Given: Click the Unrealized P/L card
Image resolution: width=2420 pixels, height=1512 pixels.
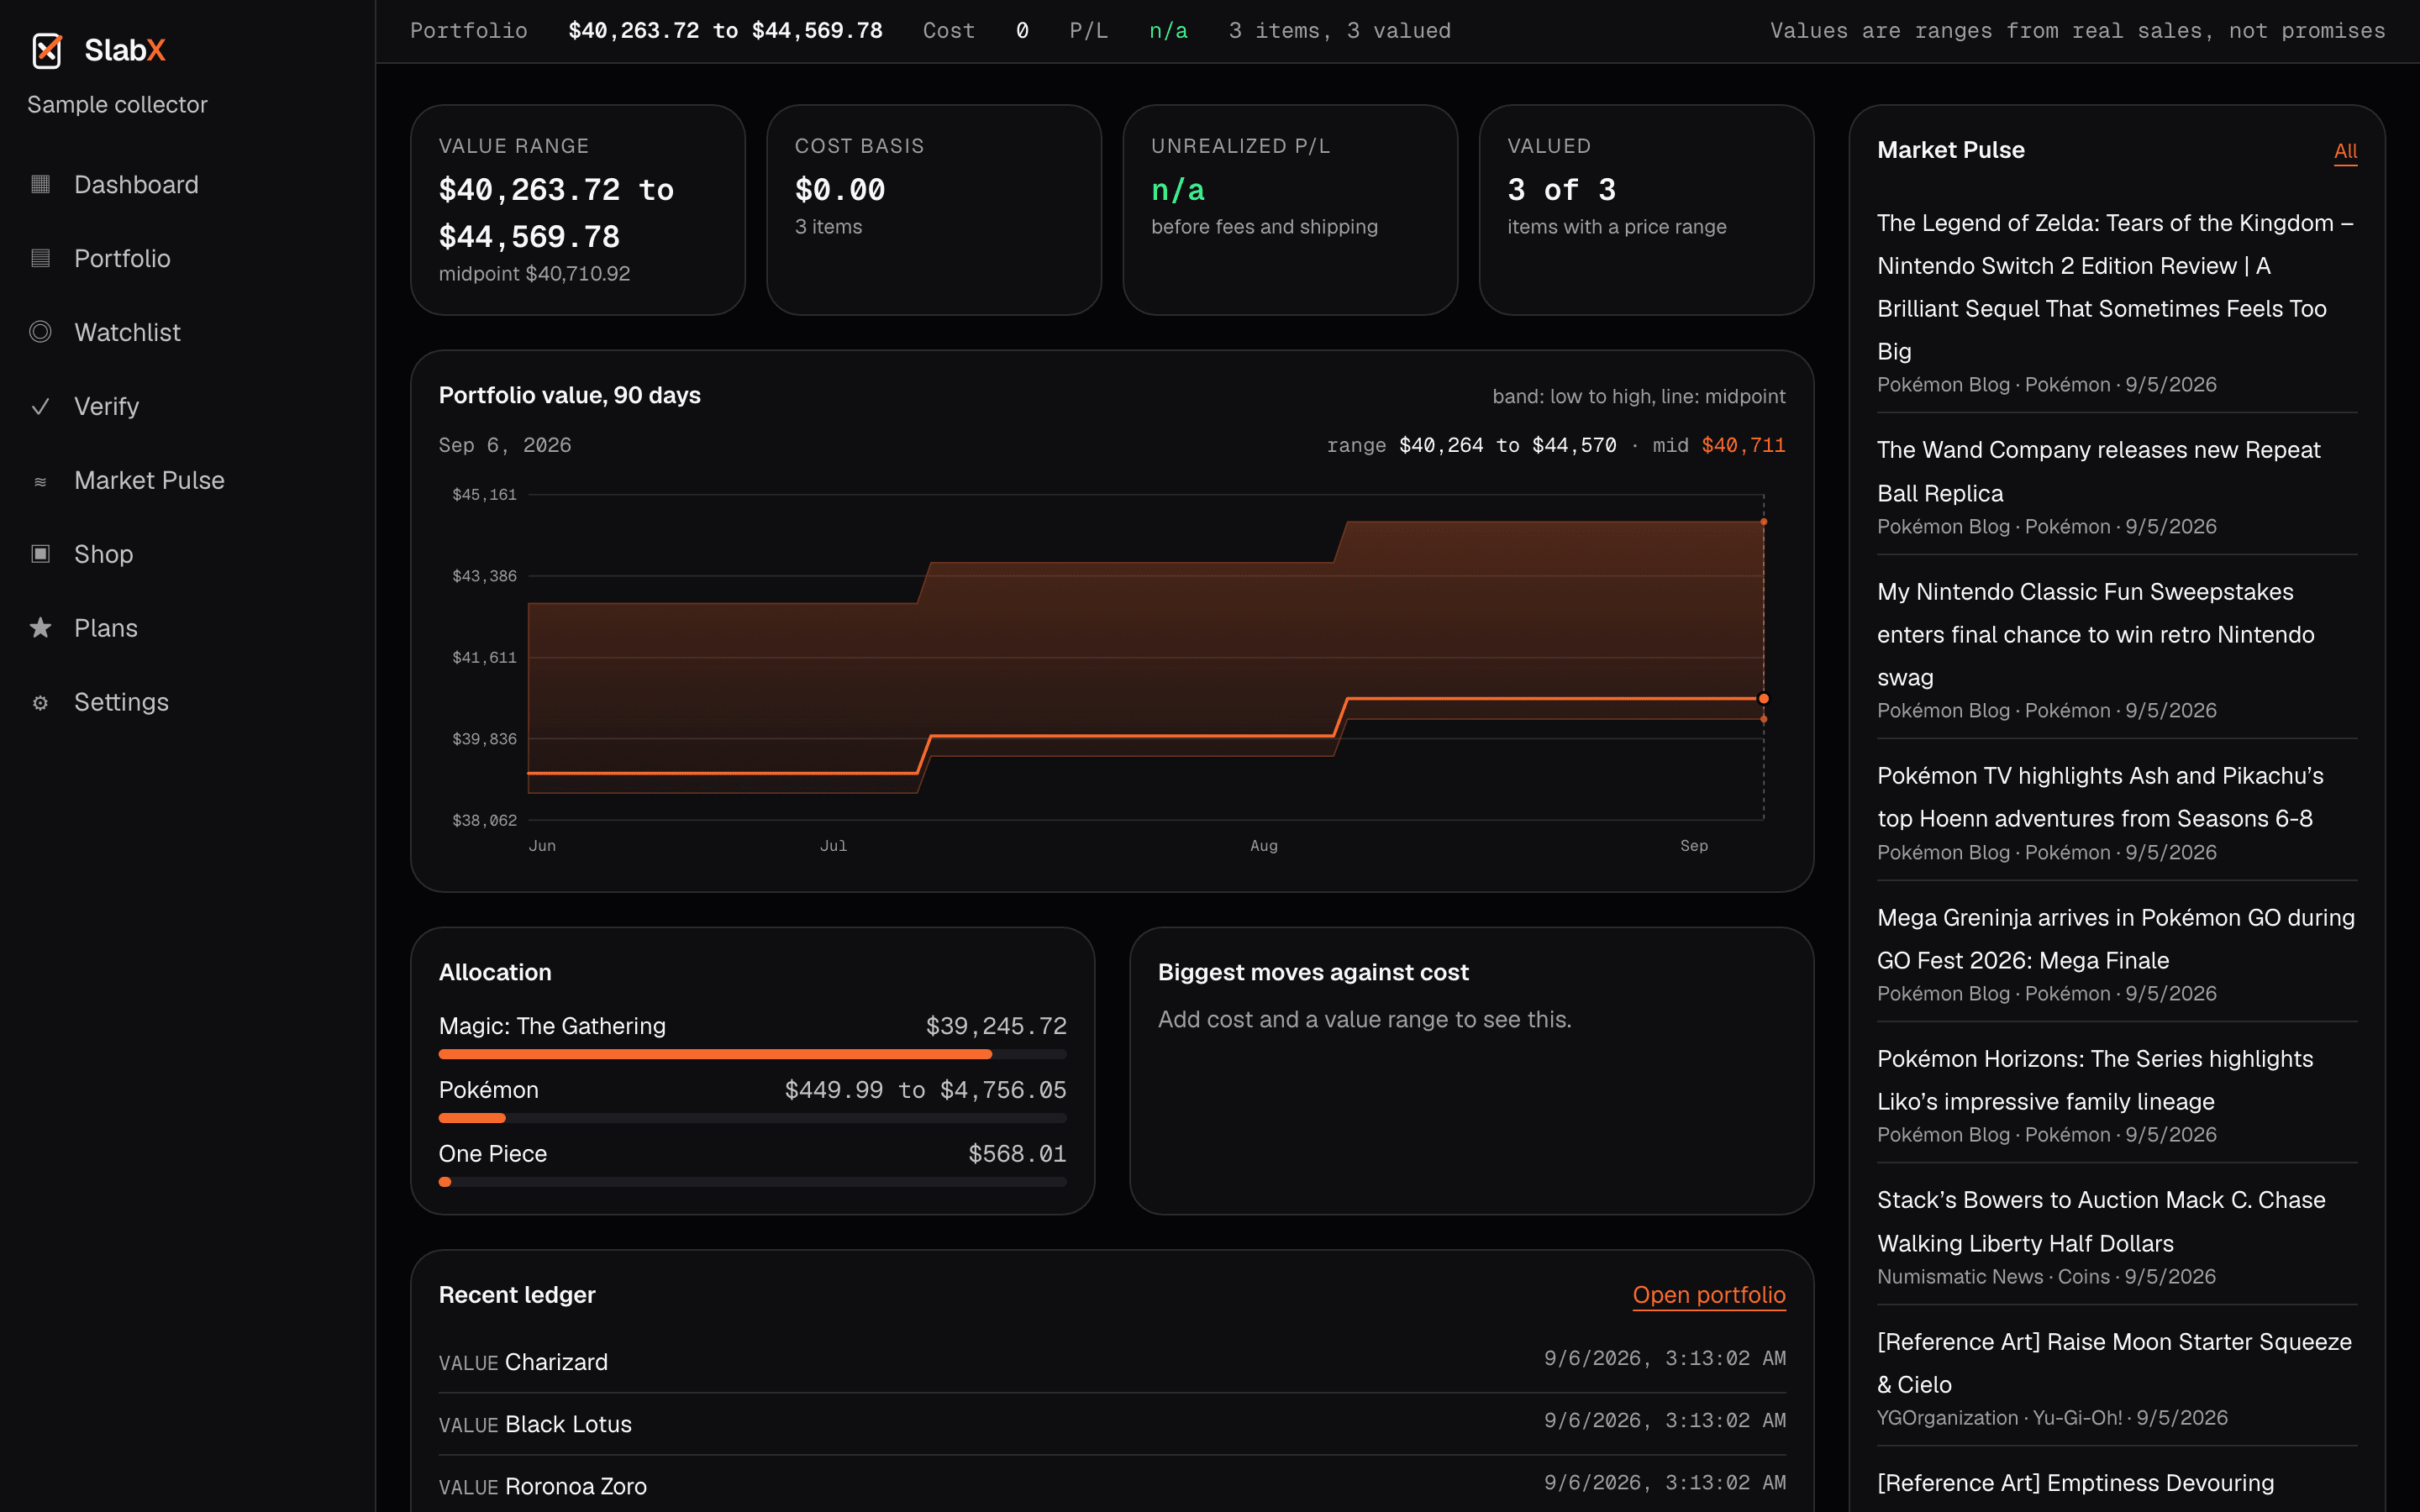Looking at the screenshot, I should click(1290, 210).
